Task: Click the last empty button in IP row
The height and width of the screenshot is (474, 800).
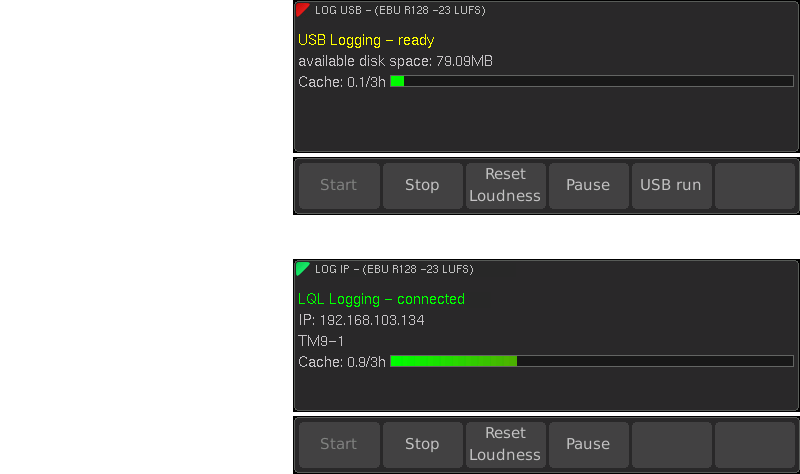Action: pyautogui.click(x=755, y=445)
